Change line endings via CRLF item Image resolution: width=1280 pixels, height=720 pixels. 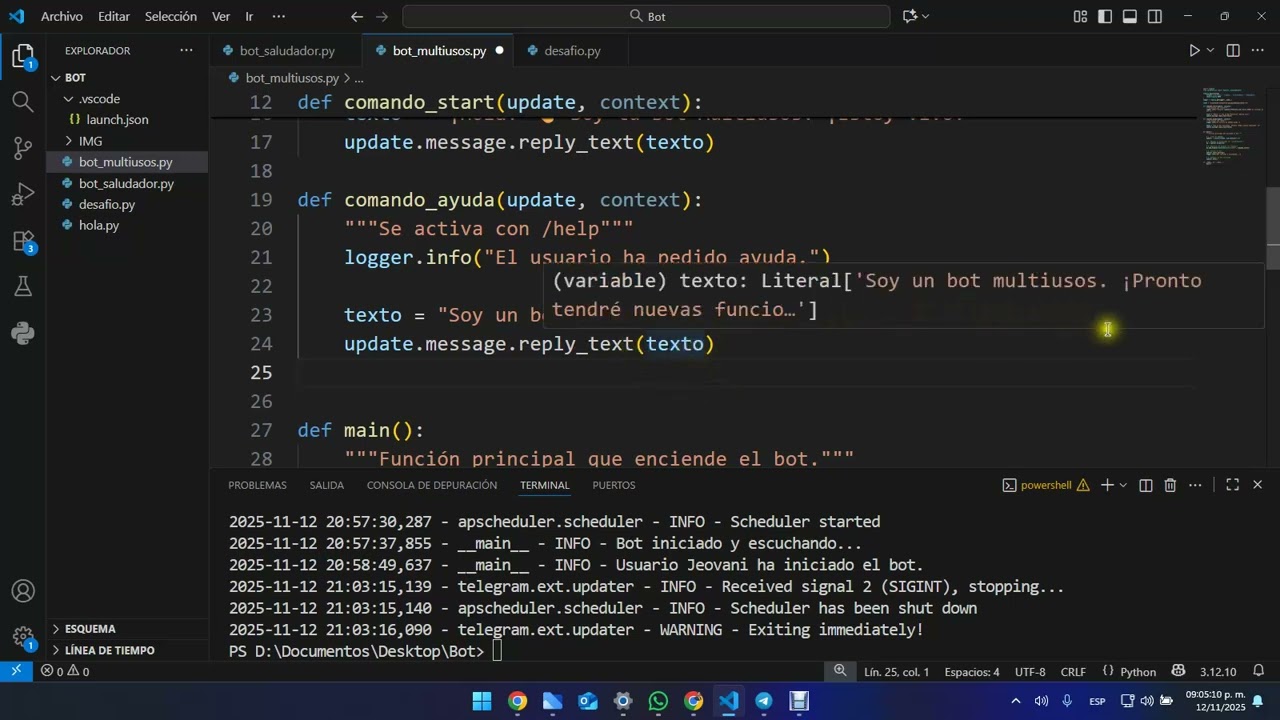pos(1073,671)
